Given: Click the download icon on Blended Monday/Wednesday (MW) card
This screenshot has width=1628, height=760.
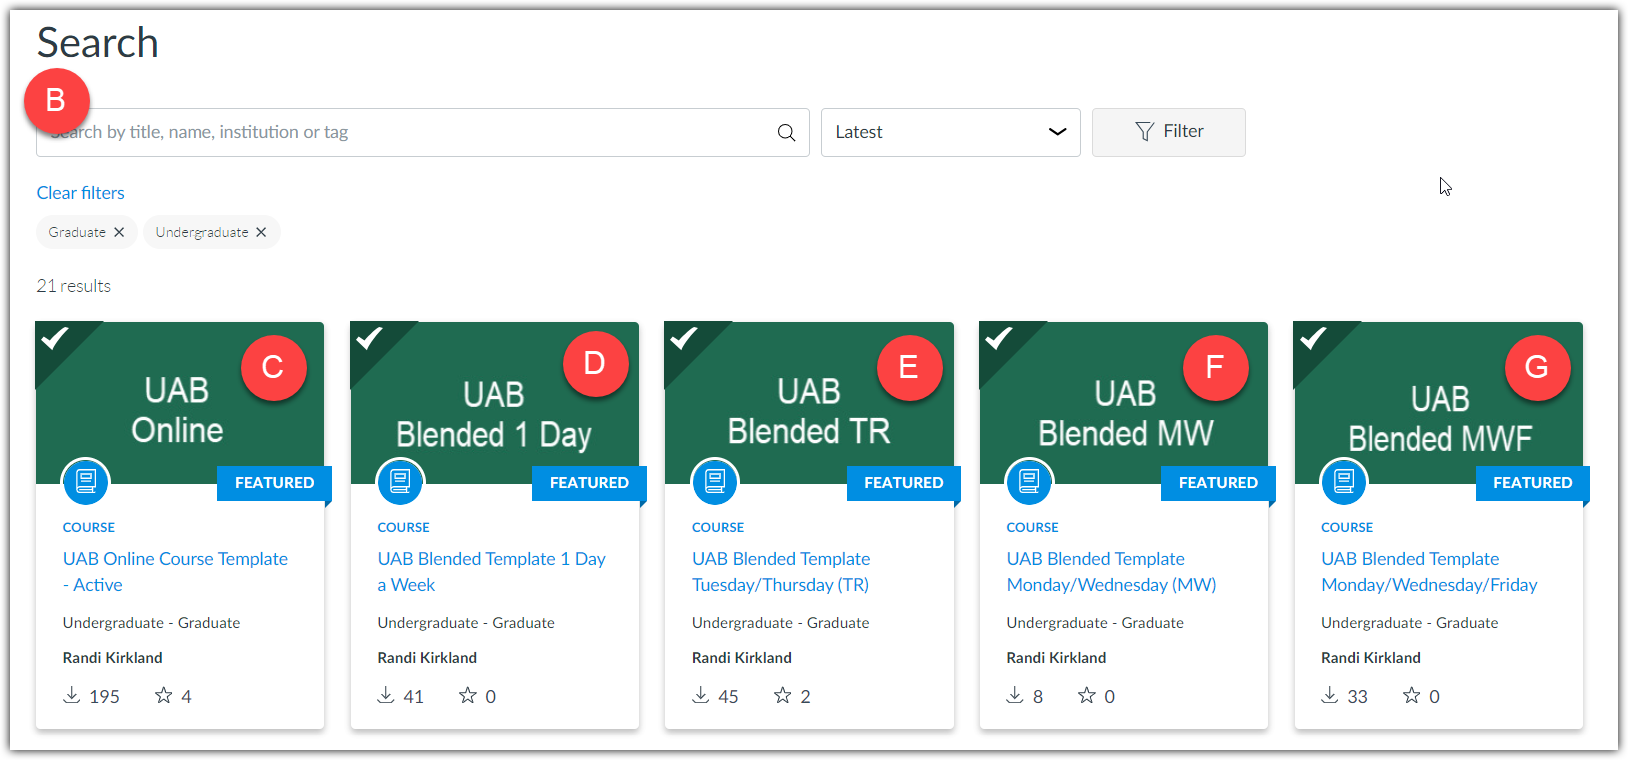Looking at the screenshot, I should 1015,695.
